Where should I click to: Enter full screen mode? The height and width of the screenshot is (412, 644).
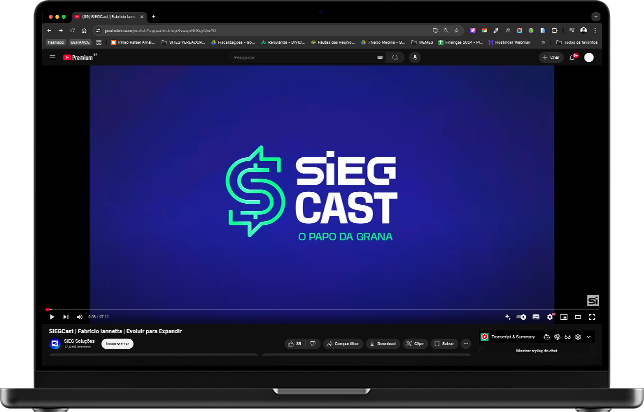click(592, 317)
